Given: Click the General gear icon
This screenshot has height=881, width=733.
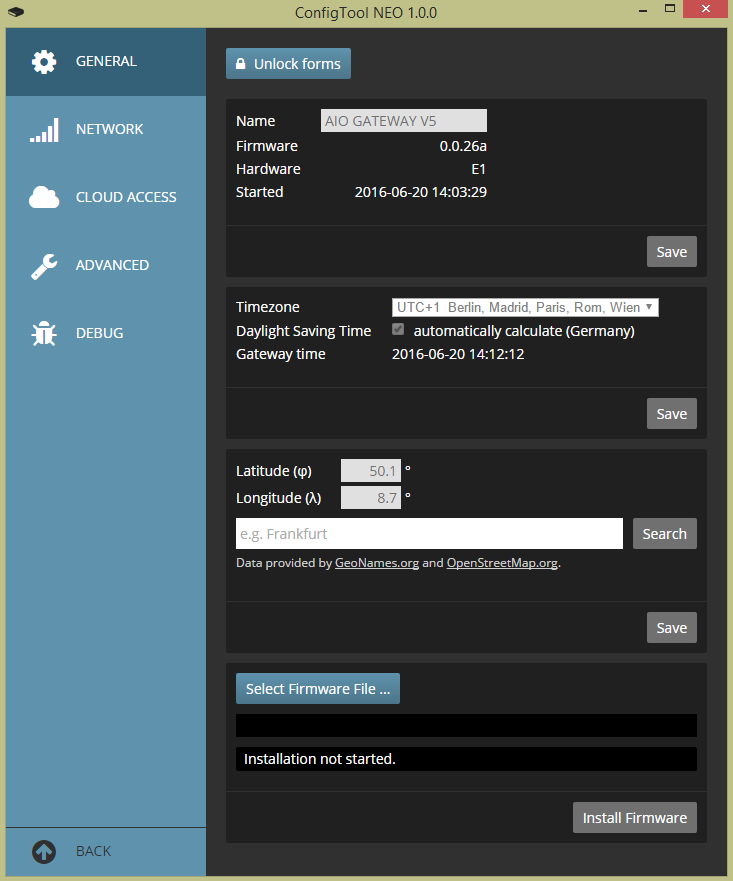Looking at the screenshot, I should (44, 62).
